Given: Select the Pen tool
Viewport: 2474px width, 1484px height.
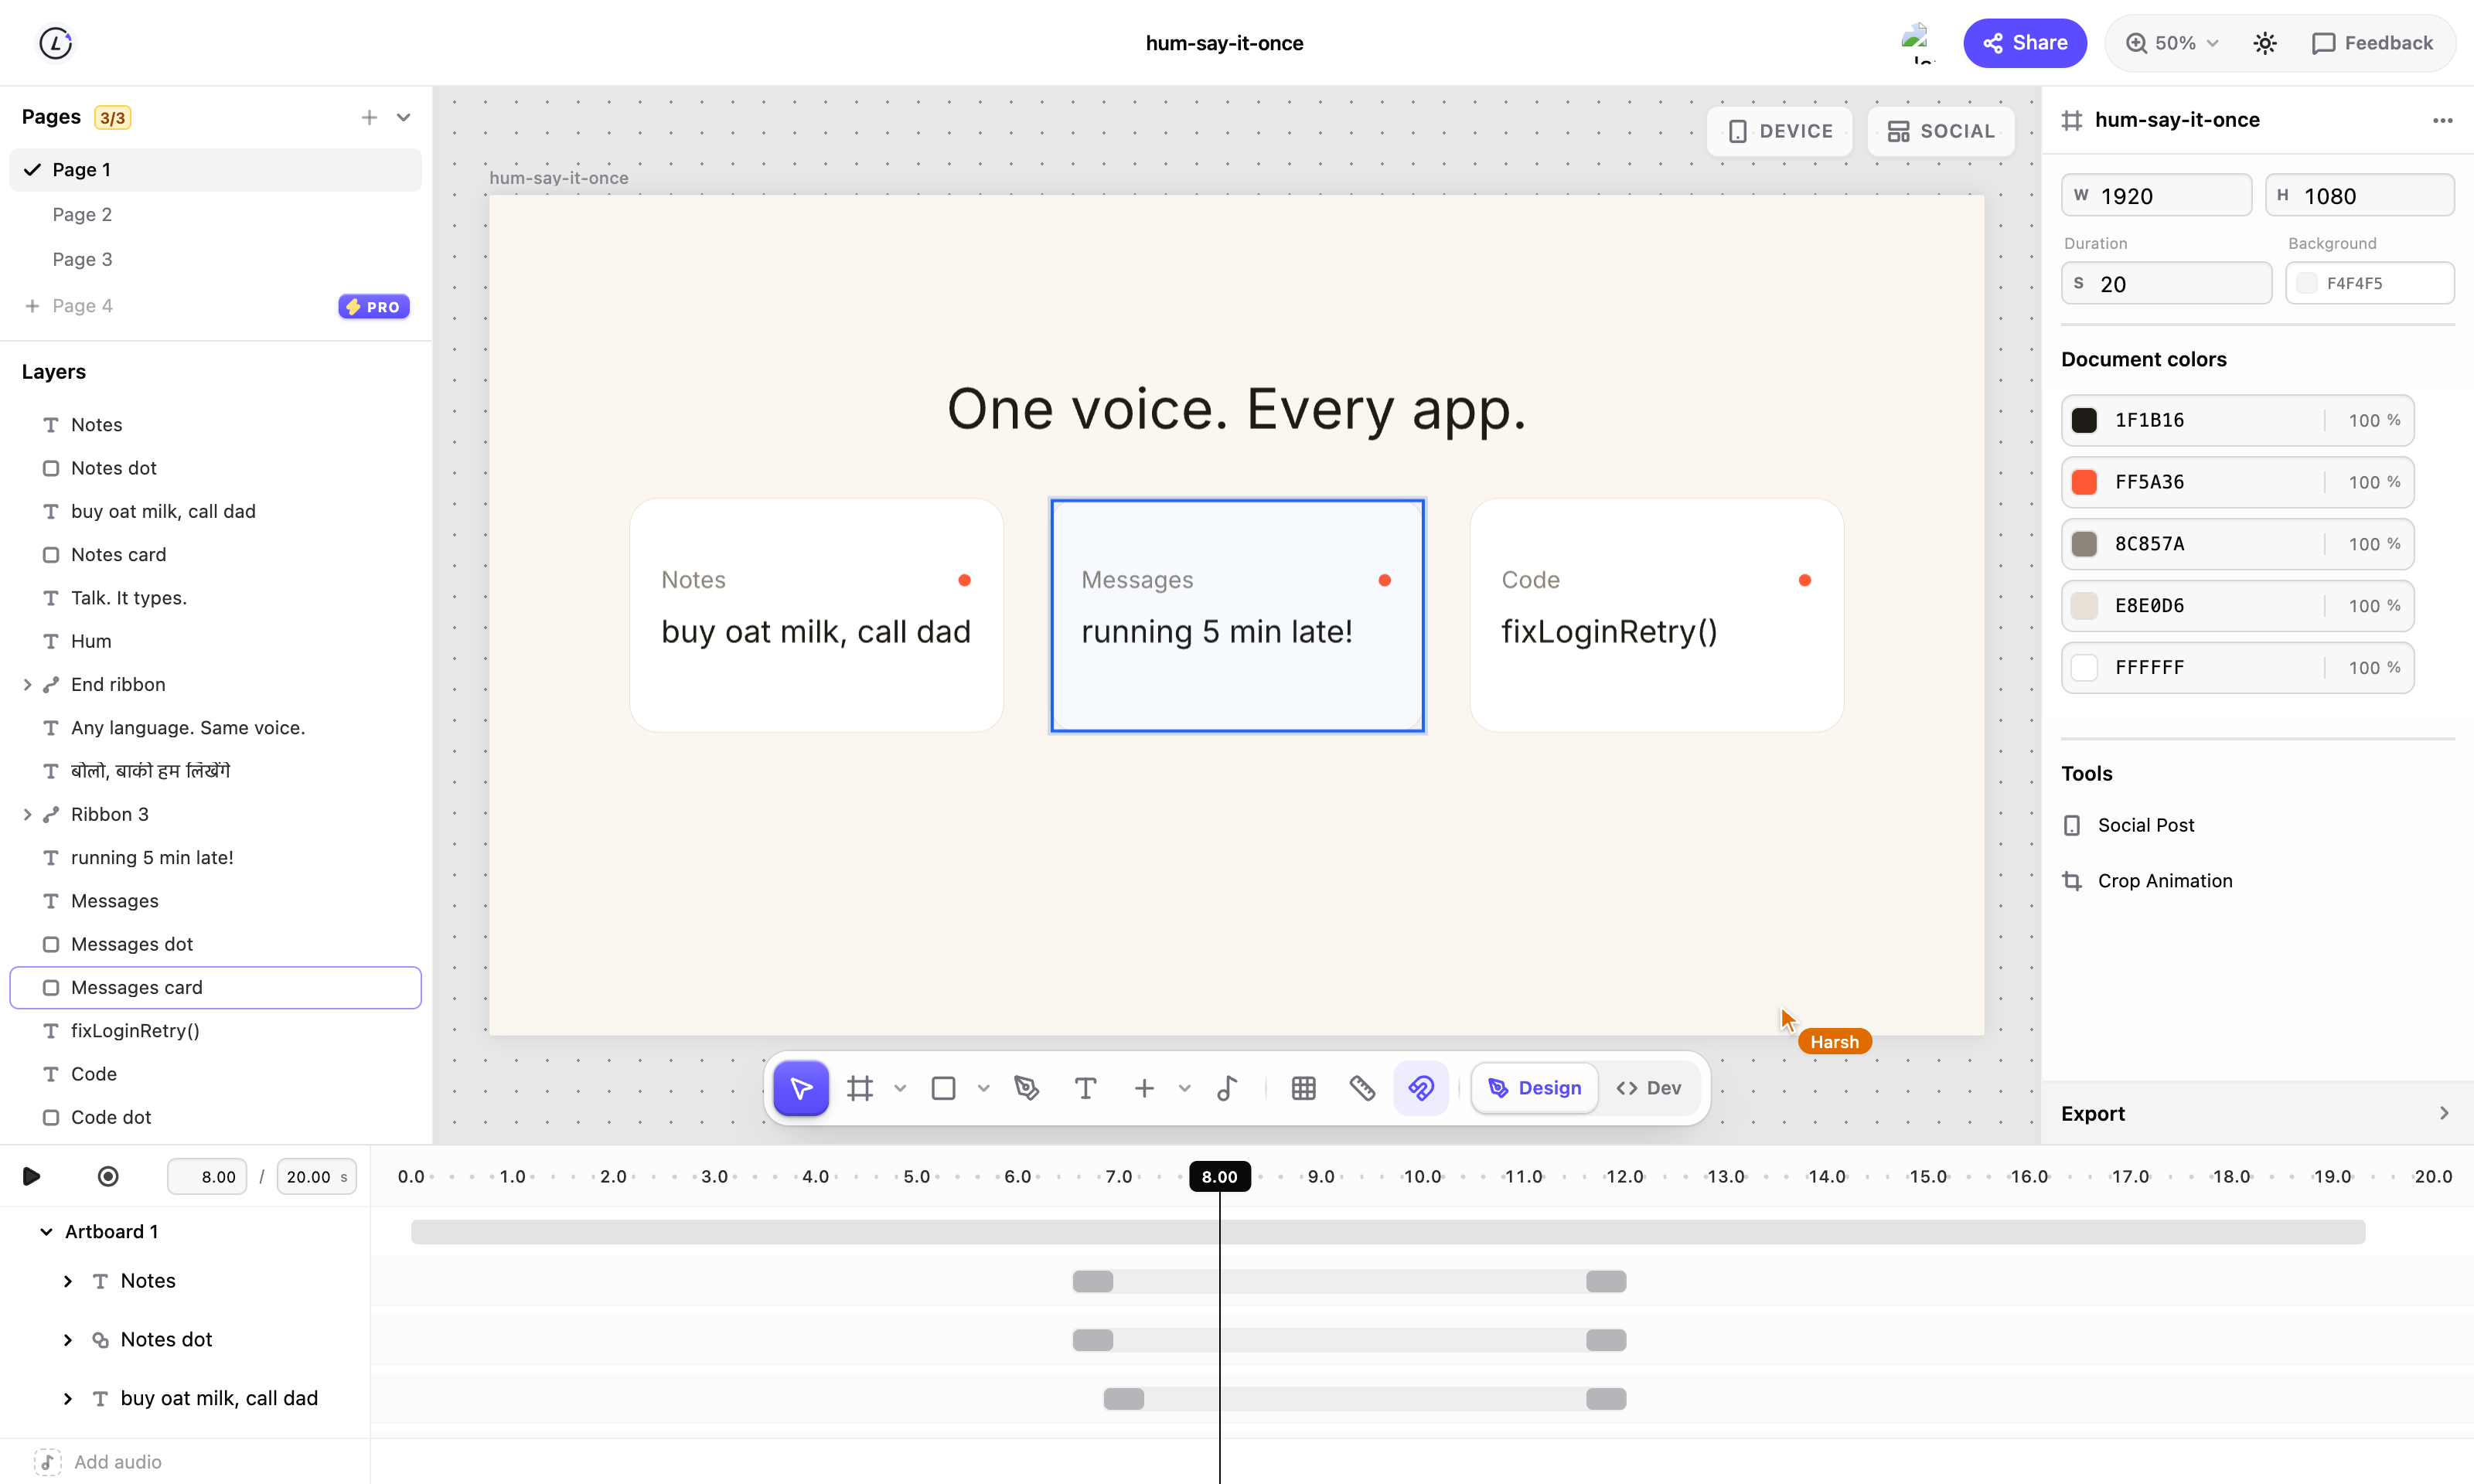Looking at the screenshot, I should pyautogui.click(x=1026, y=1088).
